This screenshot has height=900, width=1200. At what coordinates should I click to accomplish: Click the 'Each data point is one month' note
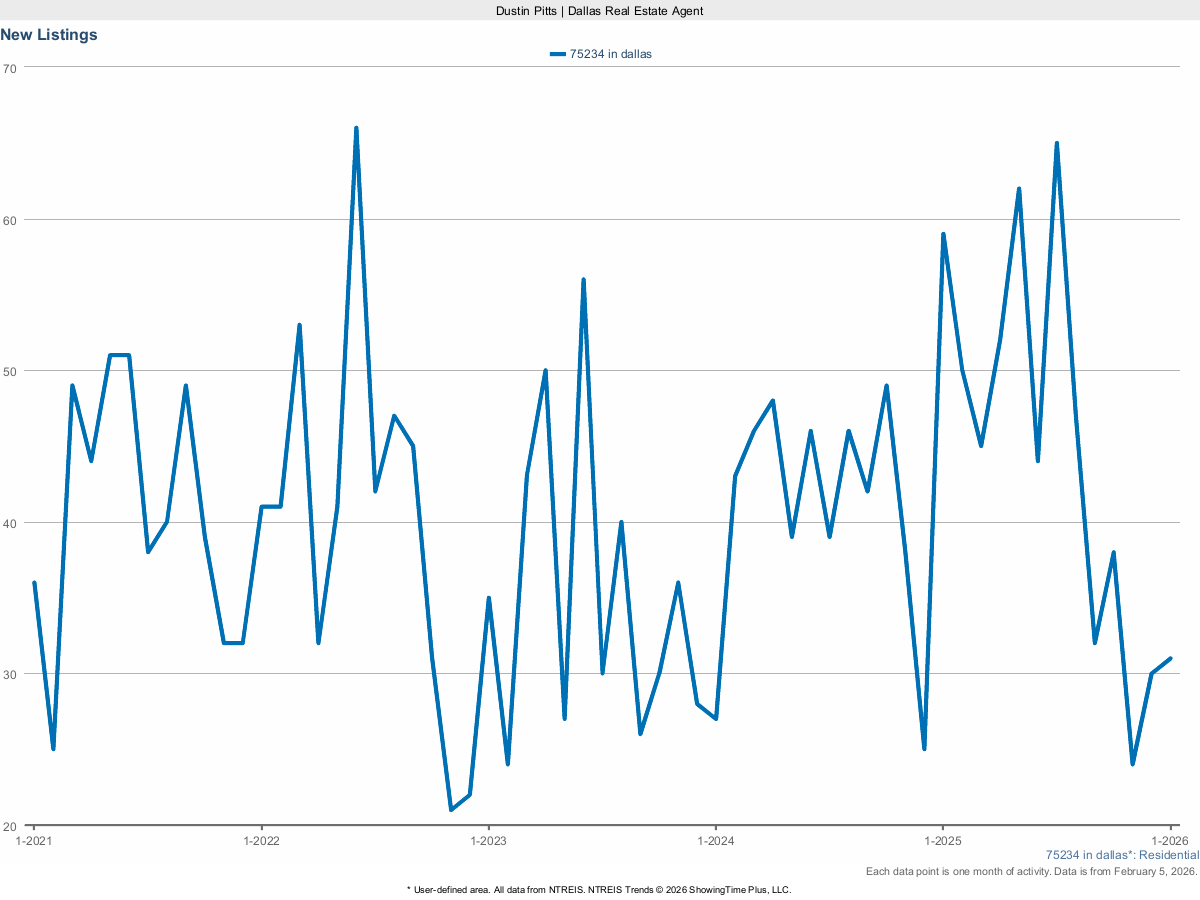click(x=1030, y=871)
